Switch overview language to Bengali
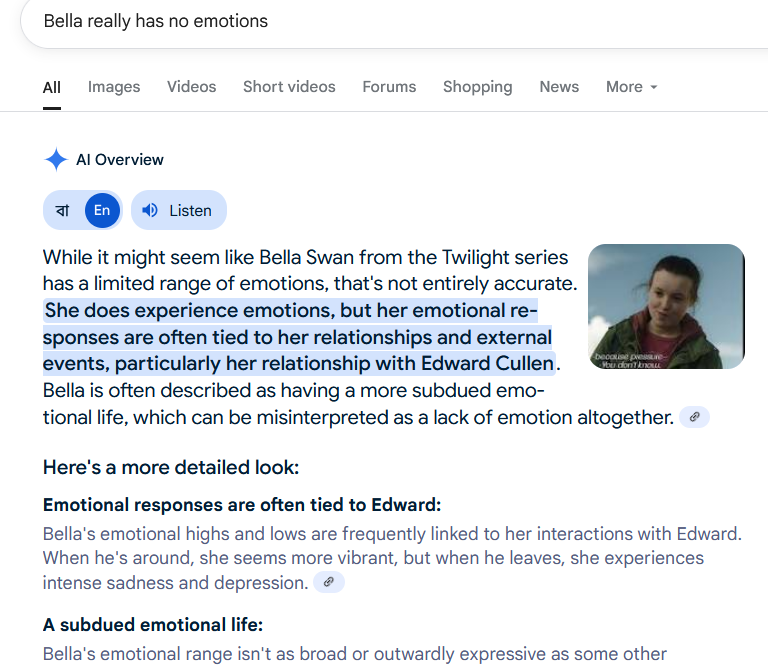The image size is (768, 665). [x=63, y=211]
